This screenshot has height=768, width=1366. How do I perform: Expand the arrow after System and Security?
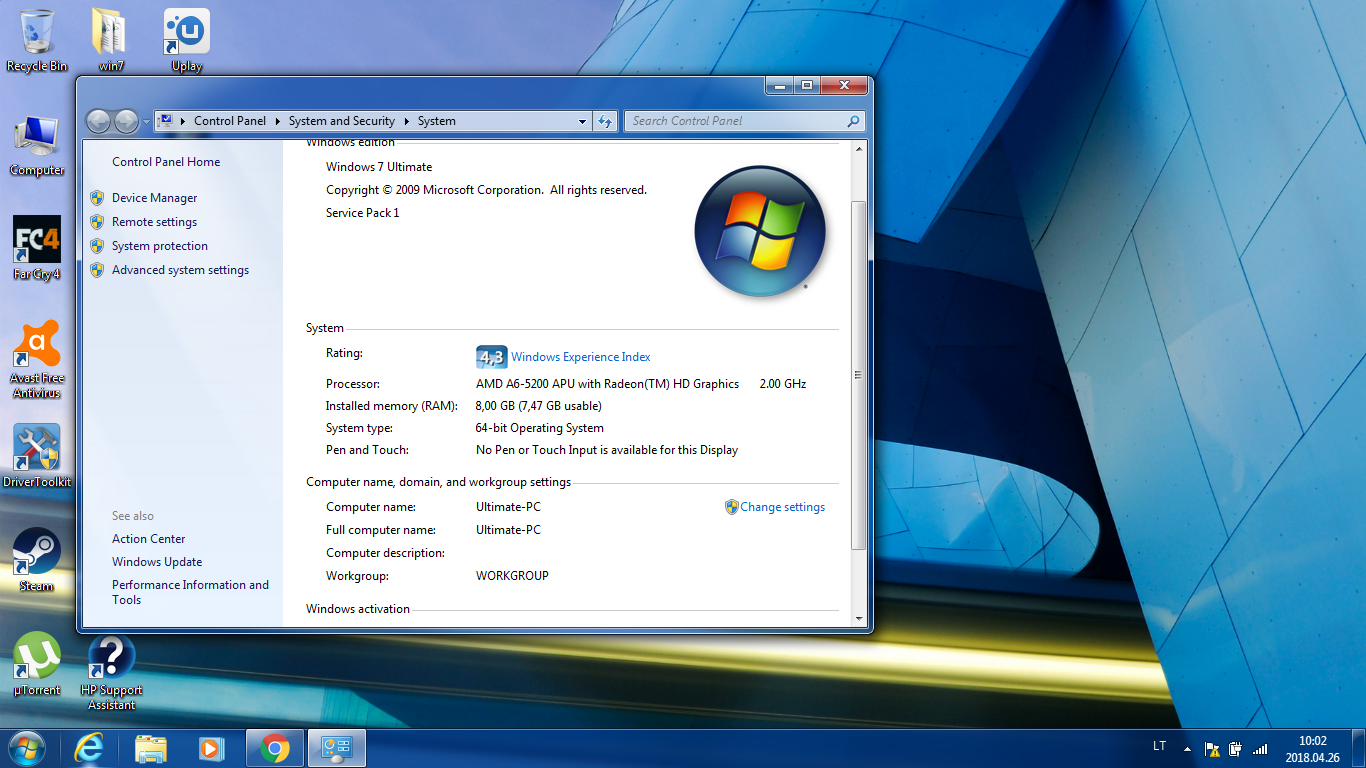[407, 121]
